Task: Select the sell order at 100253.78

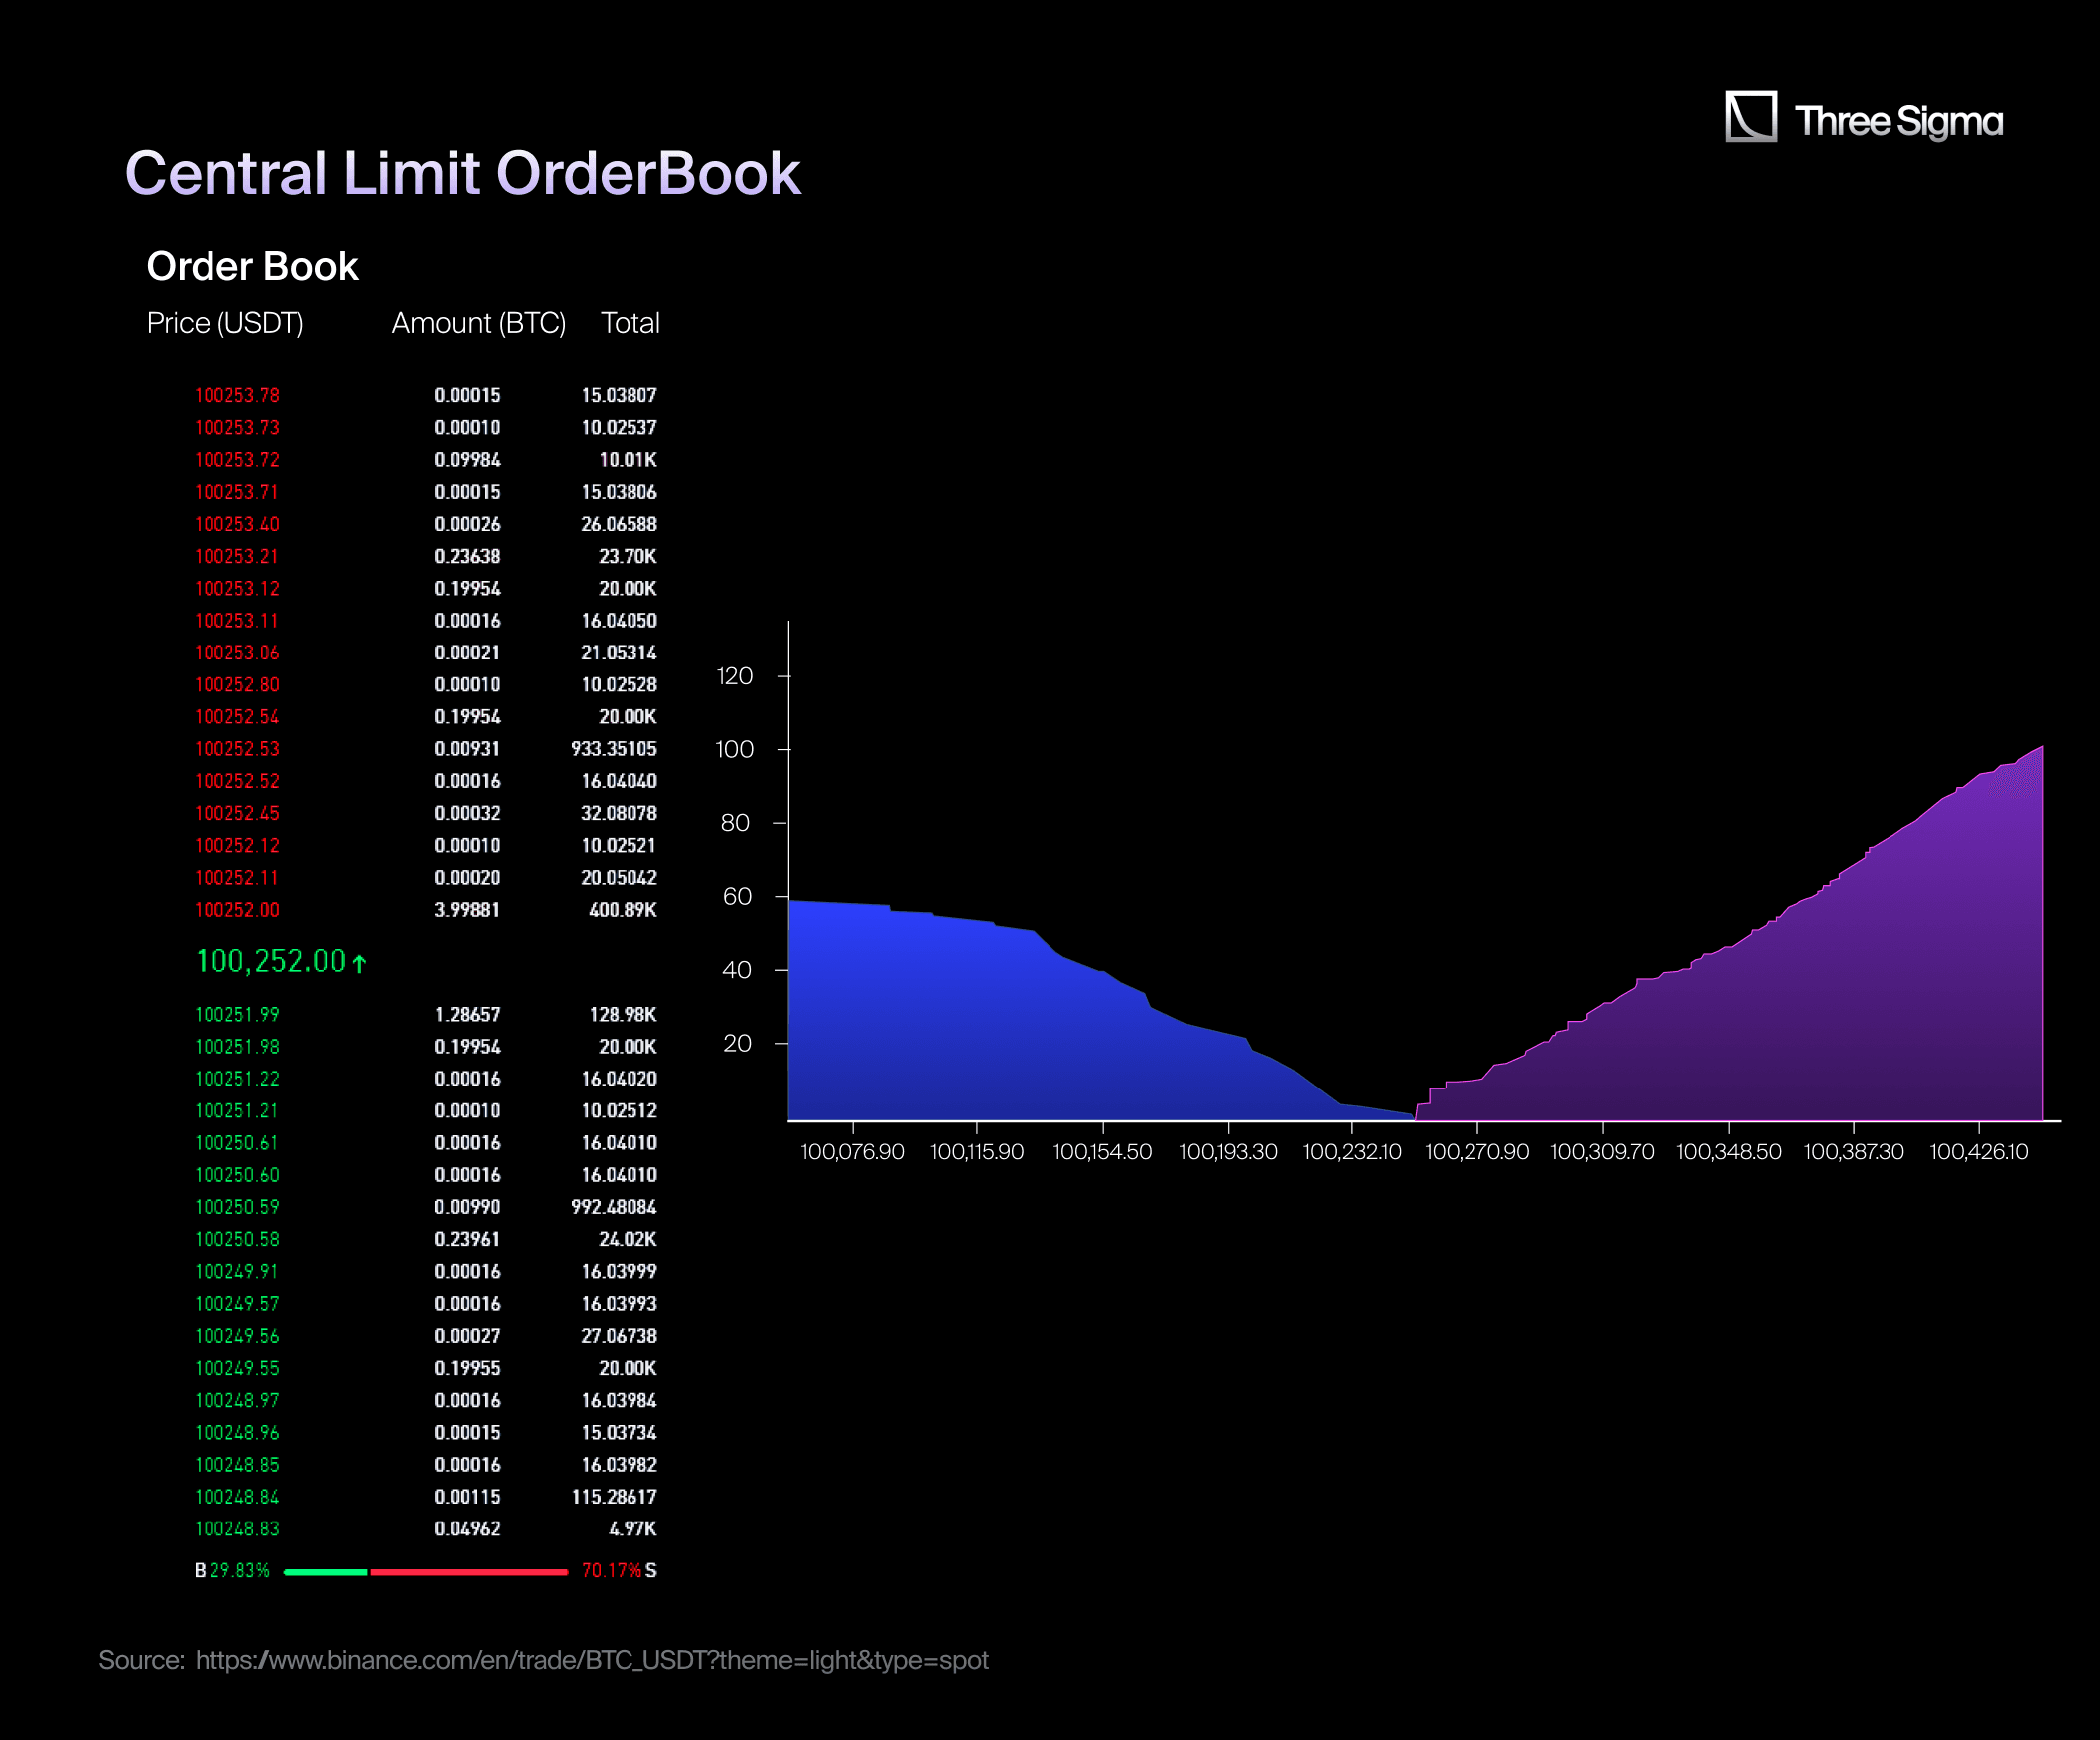Action: click(x=237, y=395)
